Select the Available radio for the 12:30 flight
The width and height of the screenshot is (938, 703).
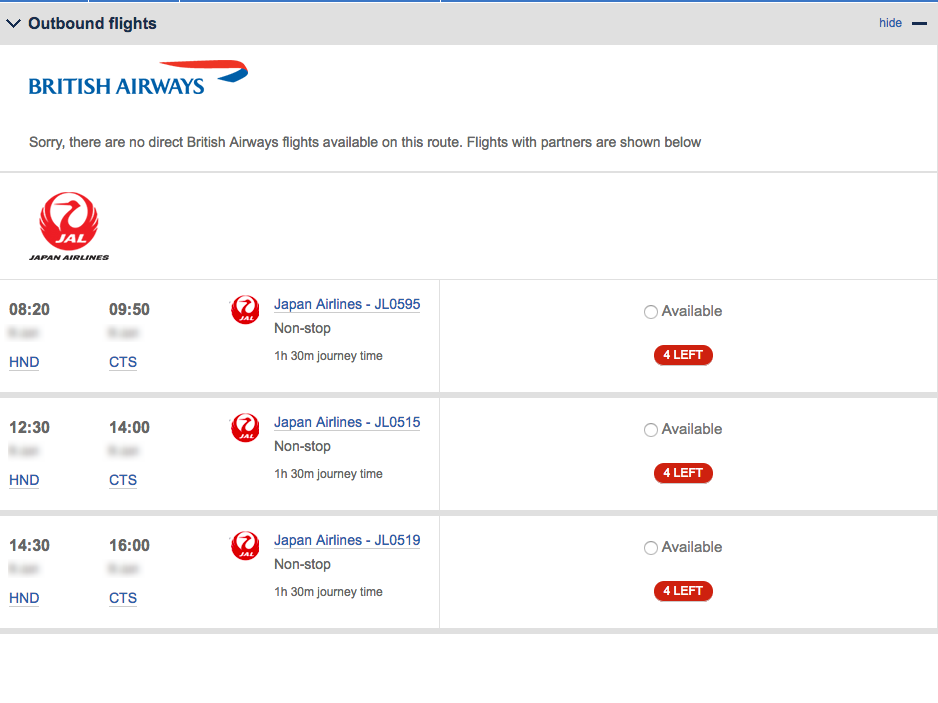click(651, 430)
